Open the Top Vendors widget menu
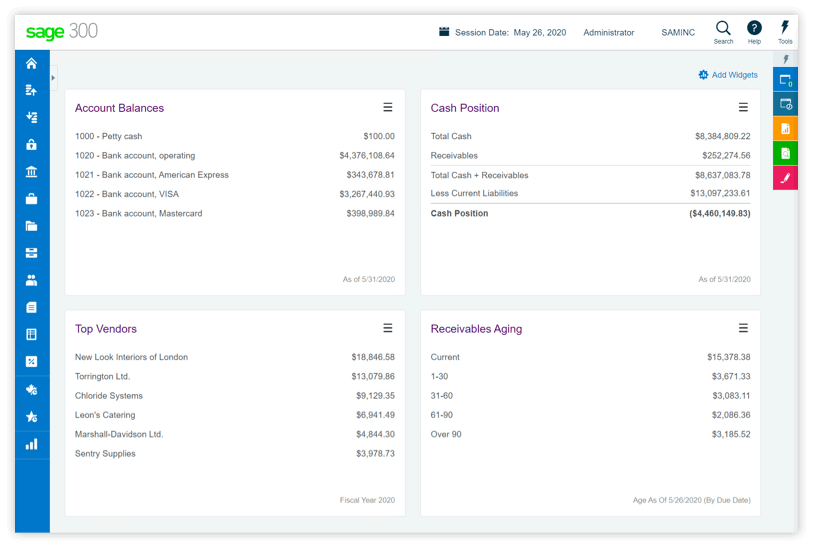 (388, 328)
